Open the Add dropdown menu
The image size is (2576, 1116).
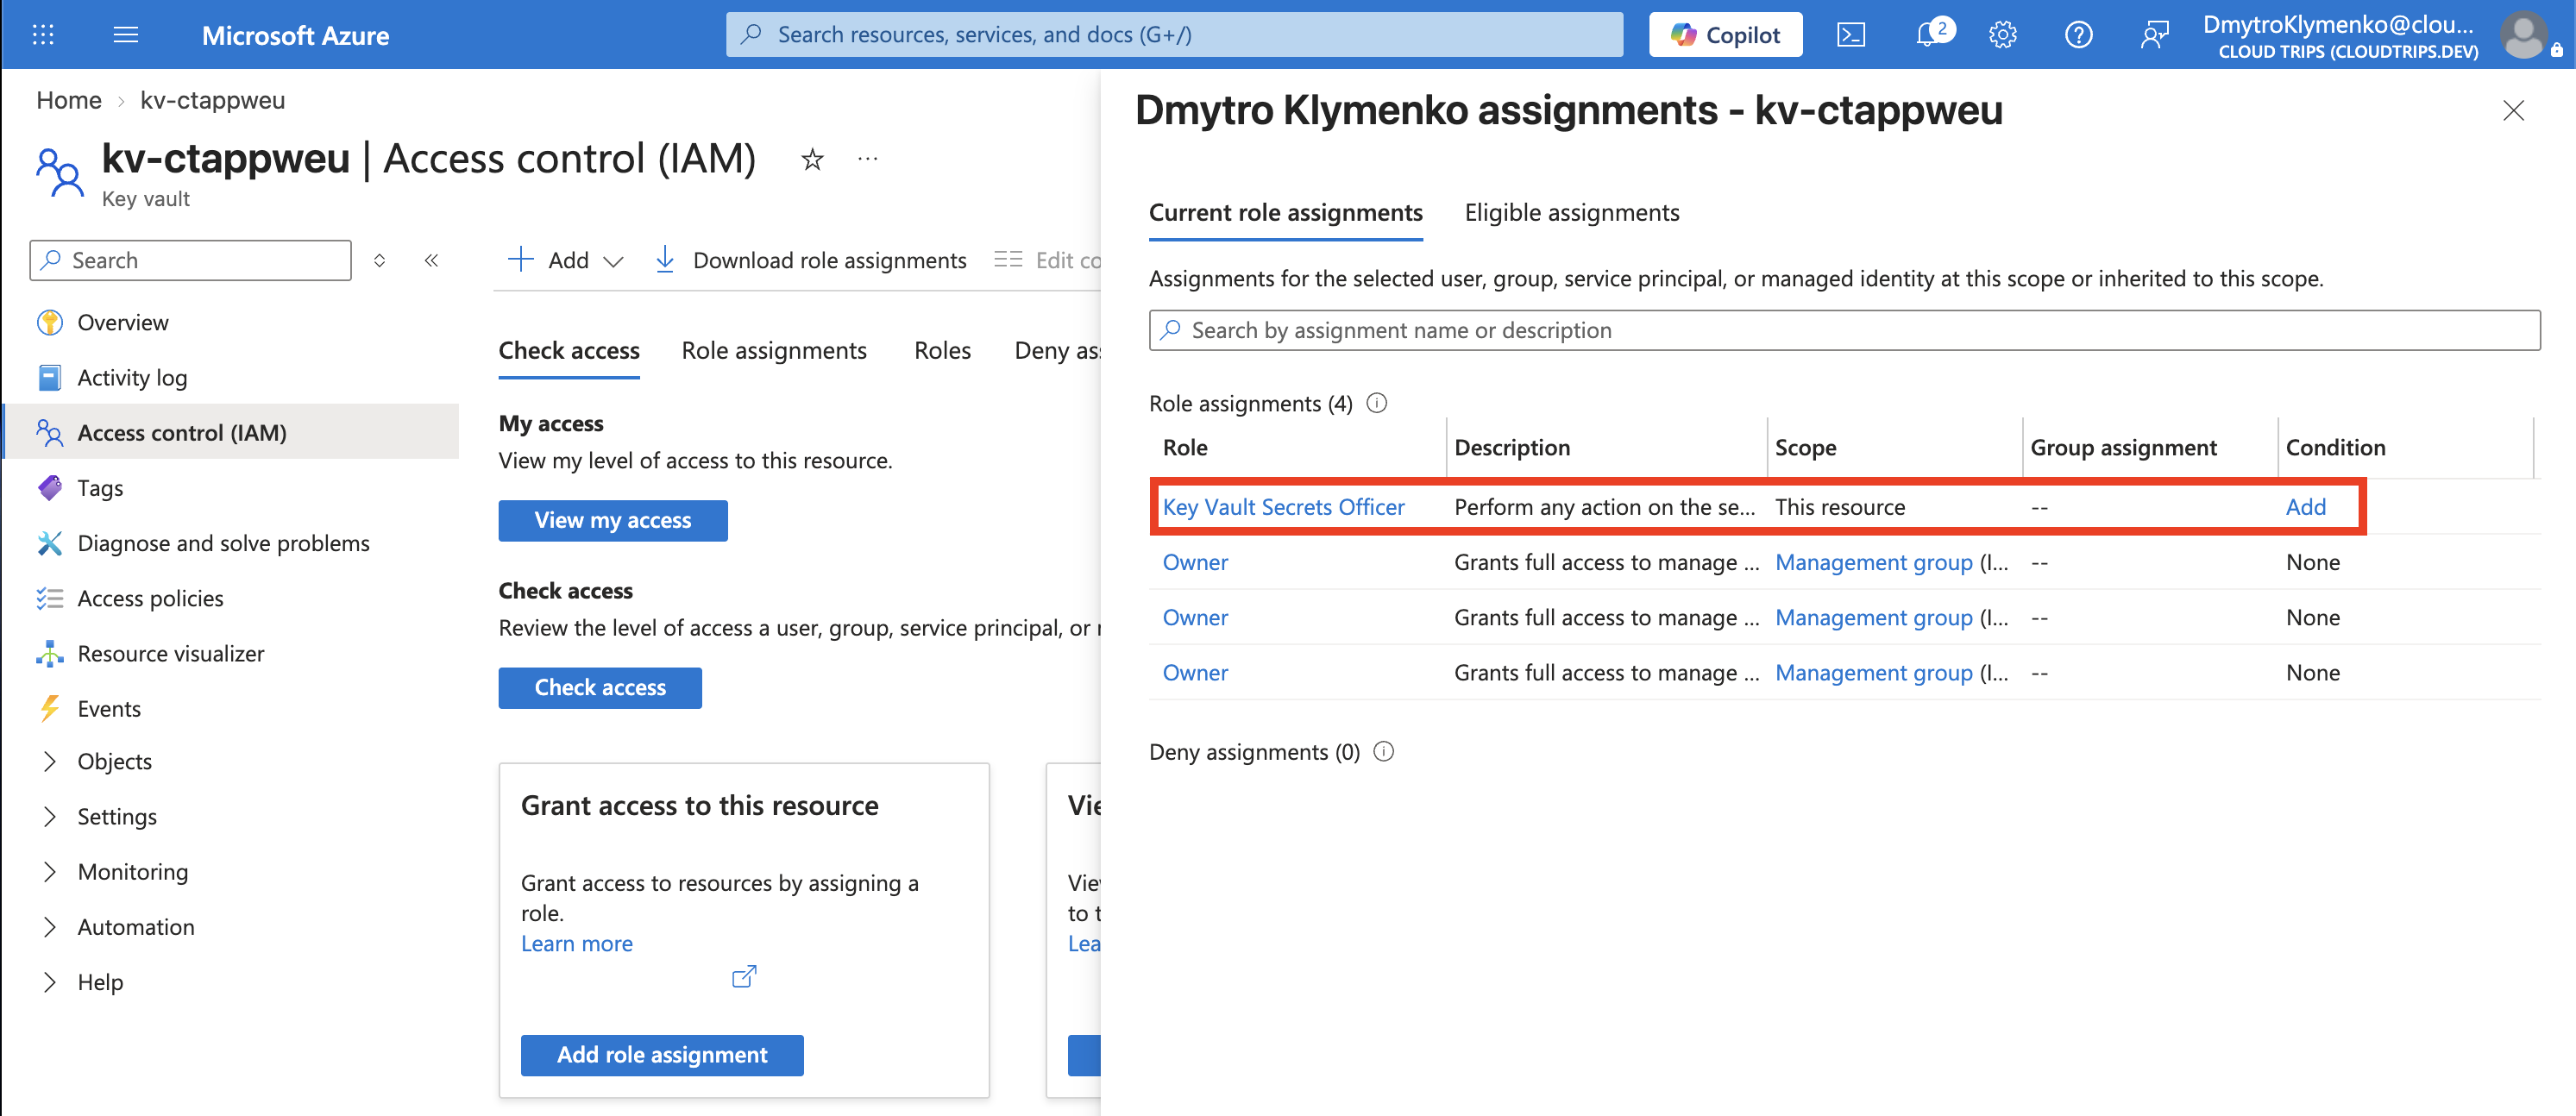tap(566, 260)
